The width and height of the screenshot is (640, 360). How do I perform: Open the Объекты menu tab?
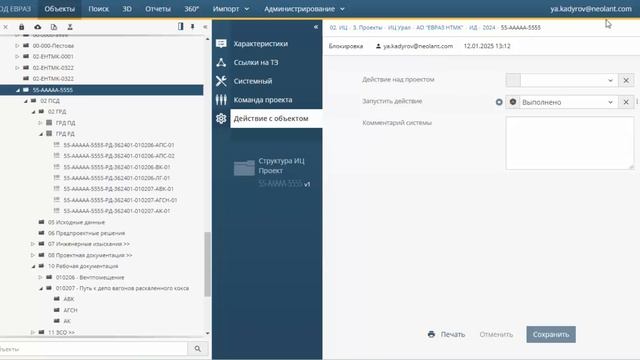(60, 9)
